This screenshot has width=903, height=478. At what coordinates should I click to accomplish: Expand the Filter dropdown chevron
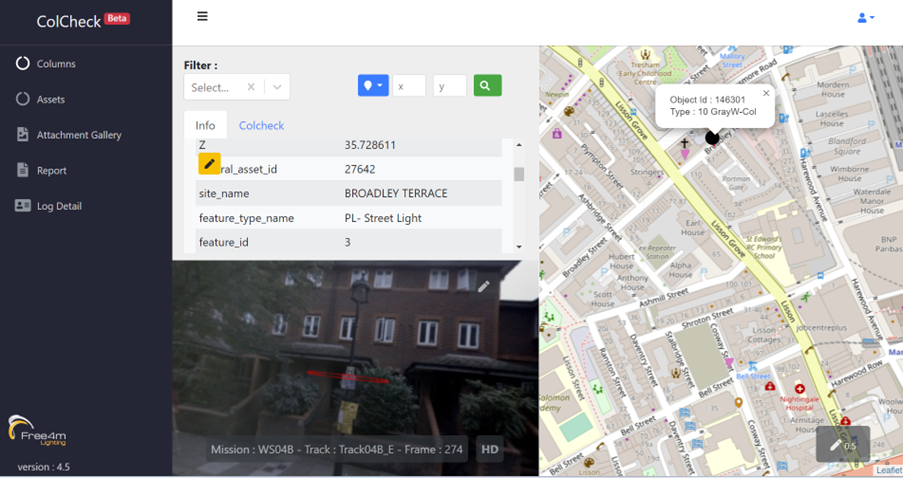(x=277, y=87)
